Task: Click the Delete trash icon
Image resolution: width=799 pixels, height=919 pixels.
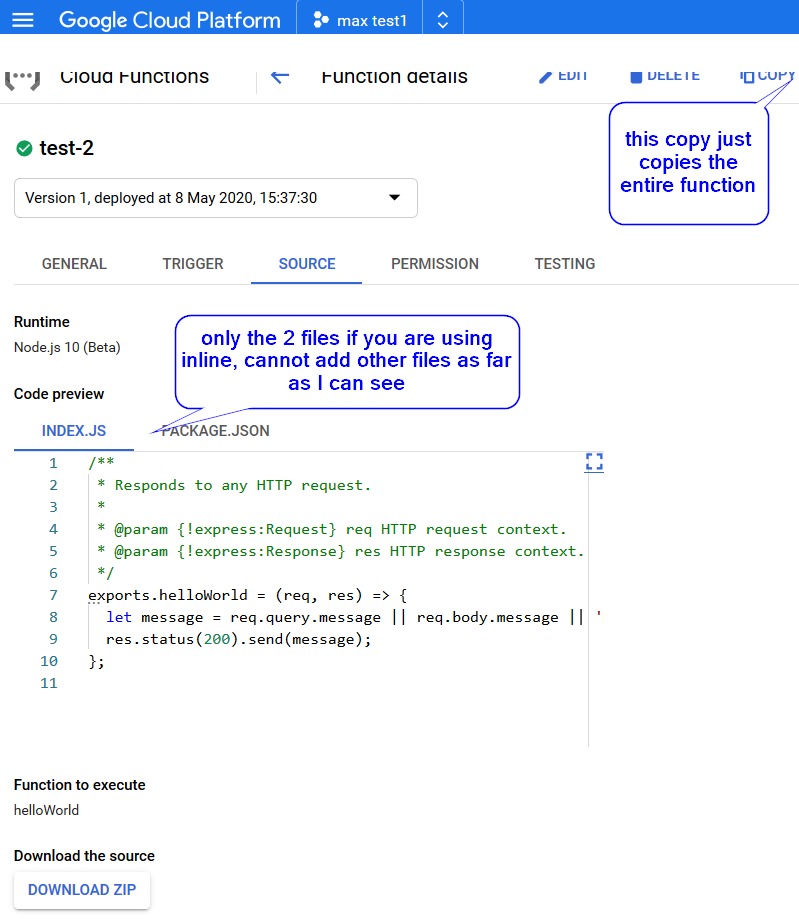Action: coord(635,77)
